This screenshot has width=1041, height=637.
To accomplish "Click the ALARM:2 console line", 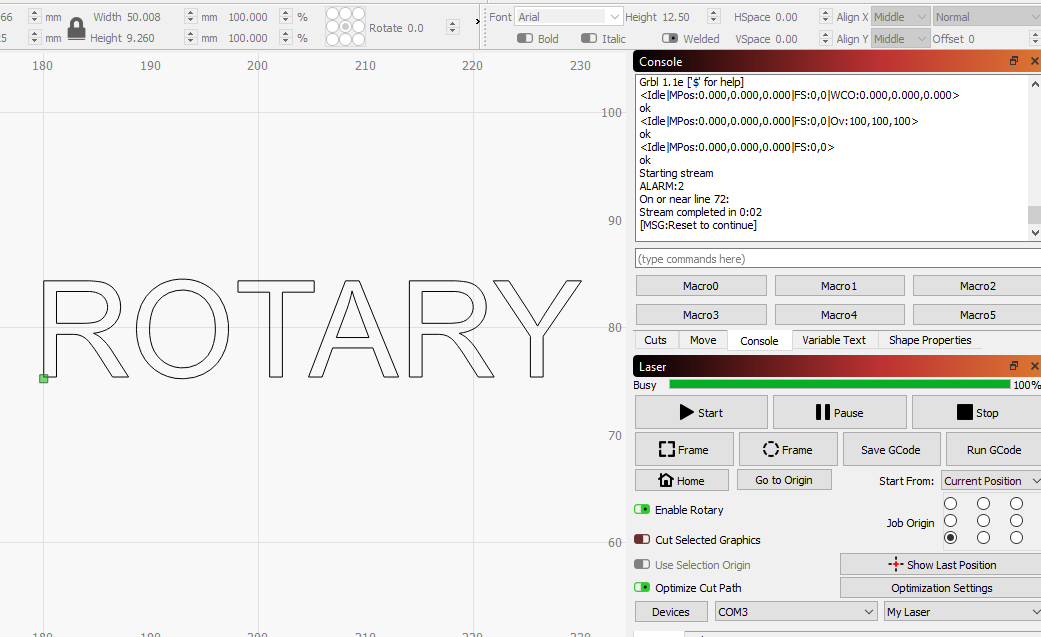I will click(x=661, y=186).
